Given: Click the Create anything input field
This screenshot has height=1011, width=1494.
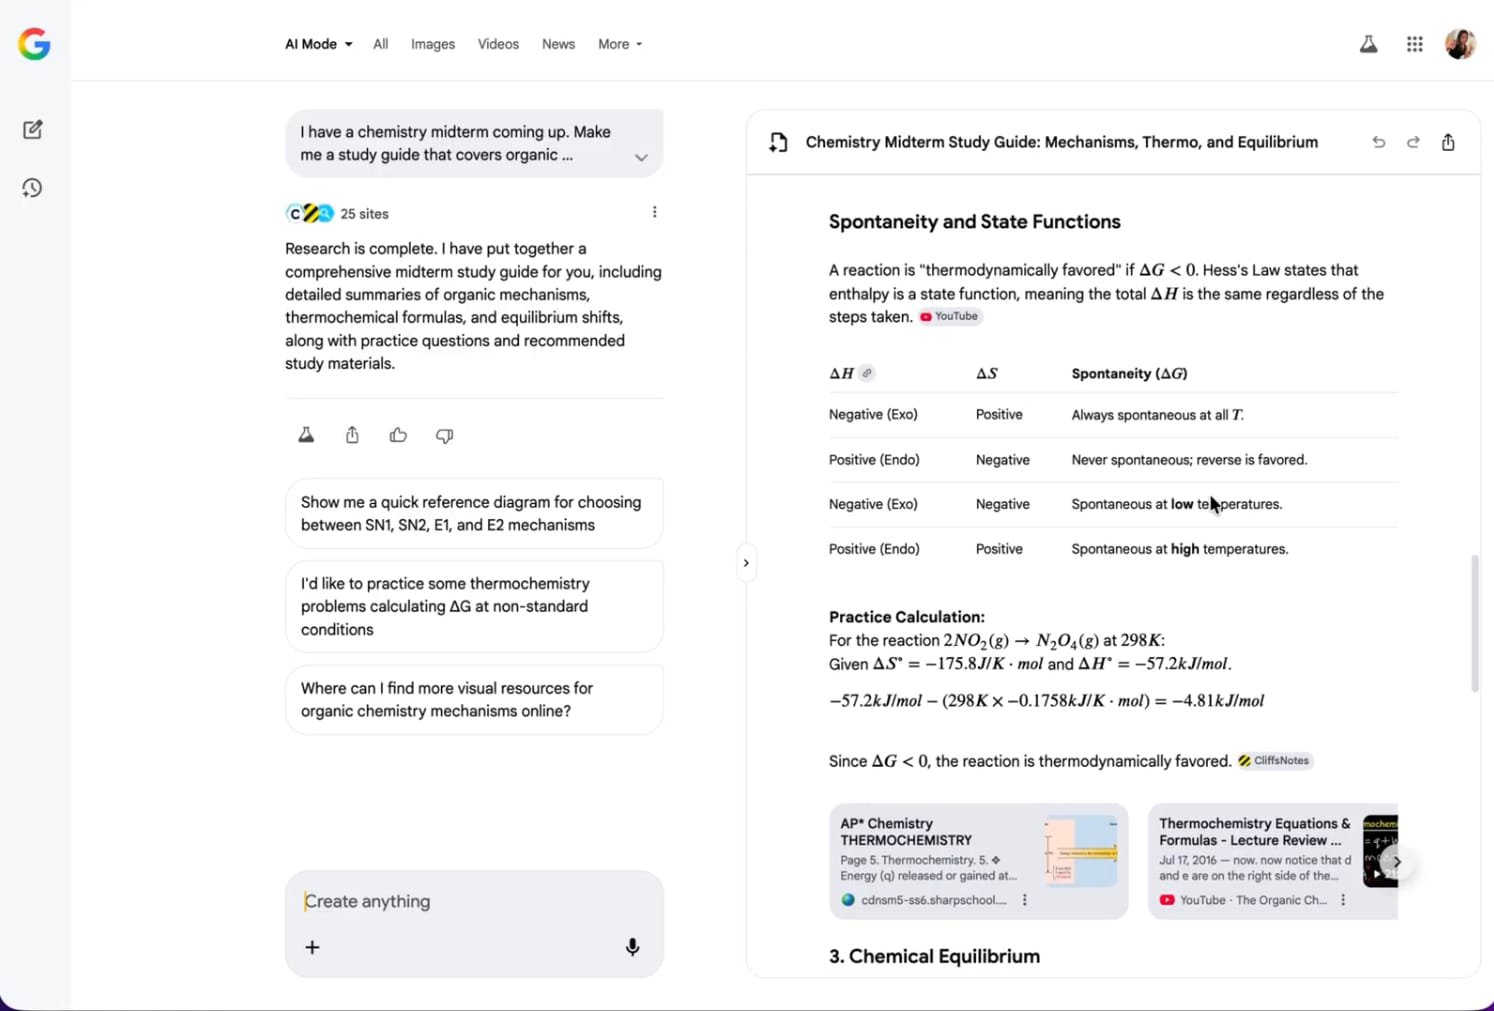Looking at the screenshot, I should (x=460, y=901).
